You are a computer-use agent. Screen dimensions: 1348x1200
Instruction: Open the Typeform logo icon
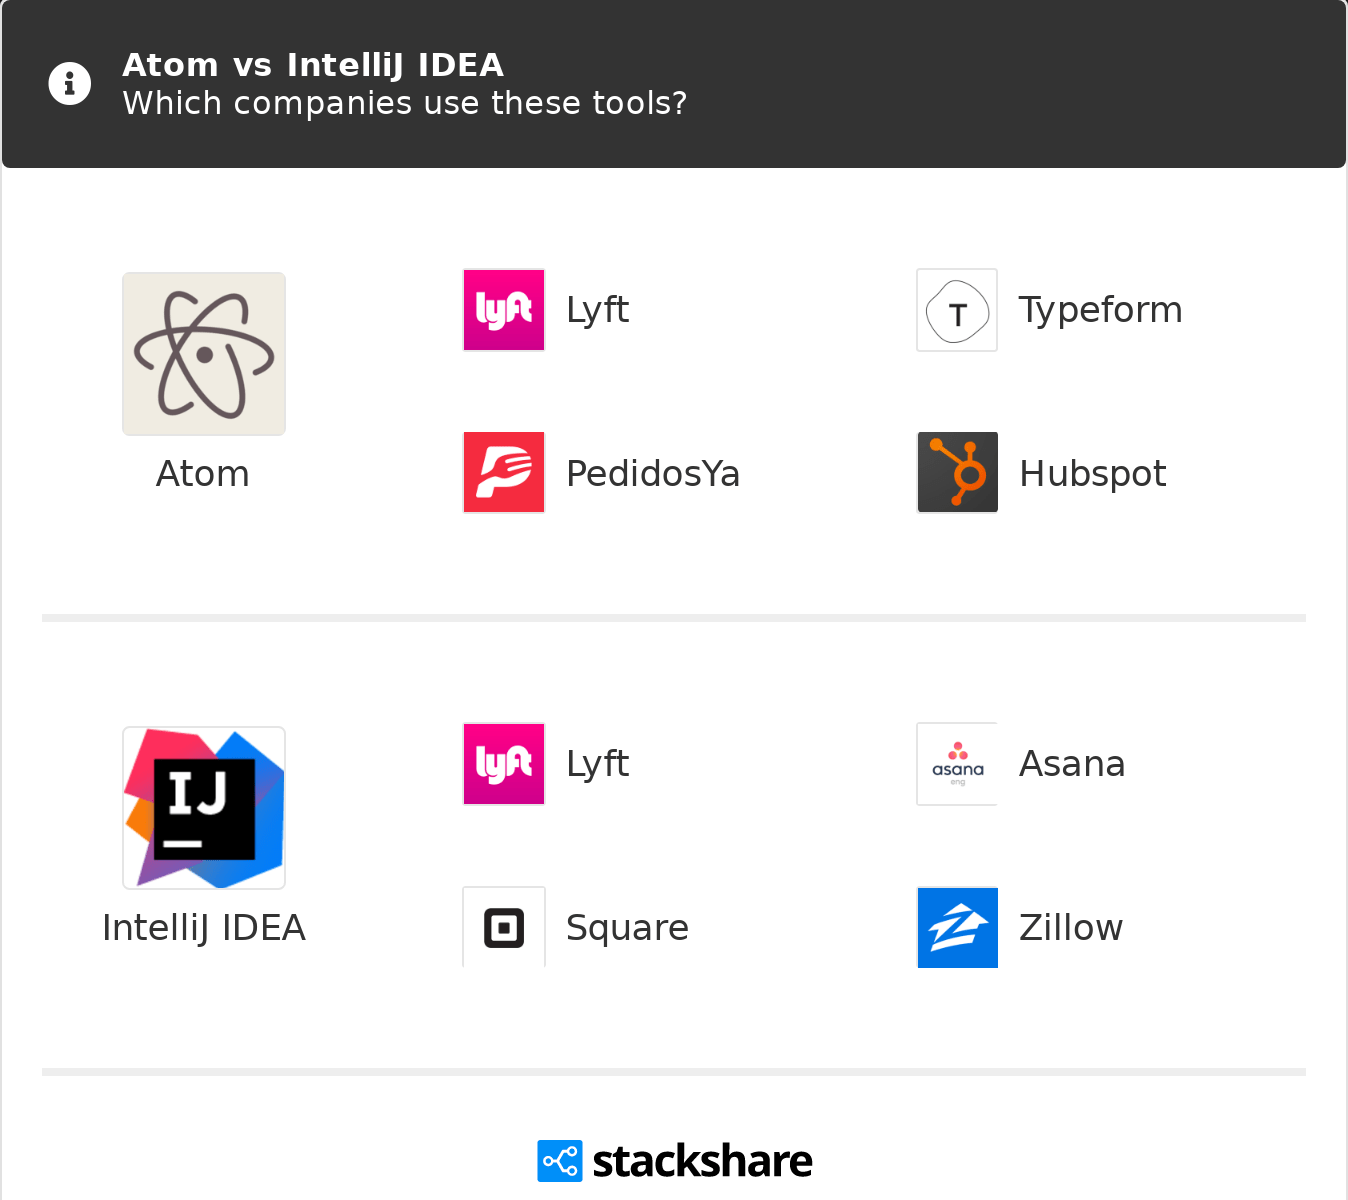click(957, 310)
